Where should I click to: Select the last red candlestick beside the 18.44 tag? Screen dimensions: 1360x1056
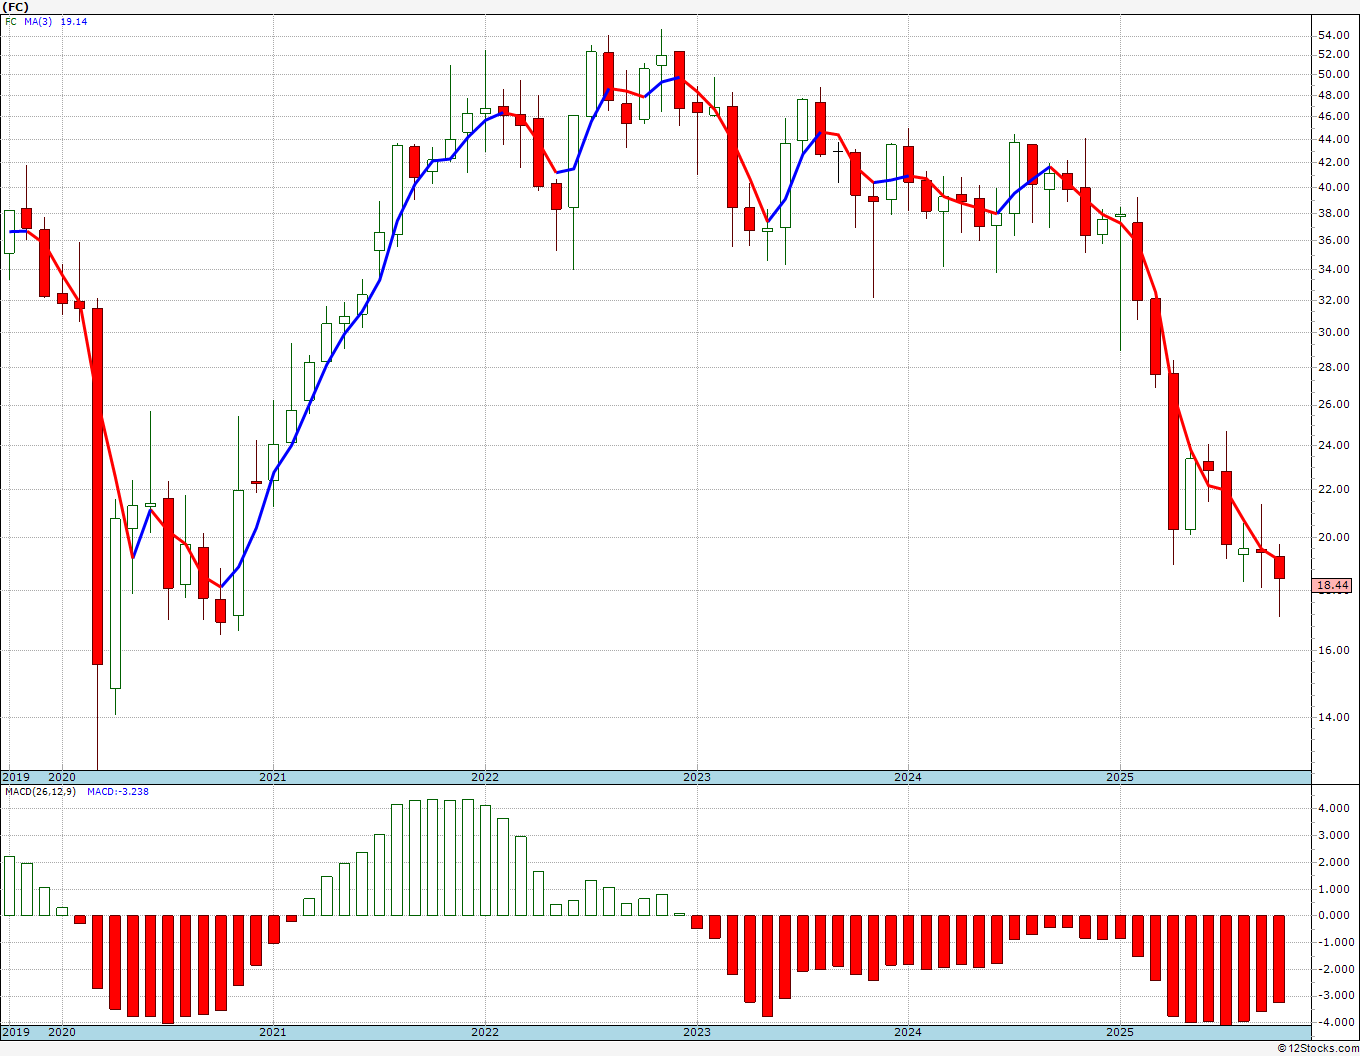click(x=1279, y=567)
